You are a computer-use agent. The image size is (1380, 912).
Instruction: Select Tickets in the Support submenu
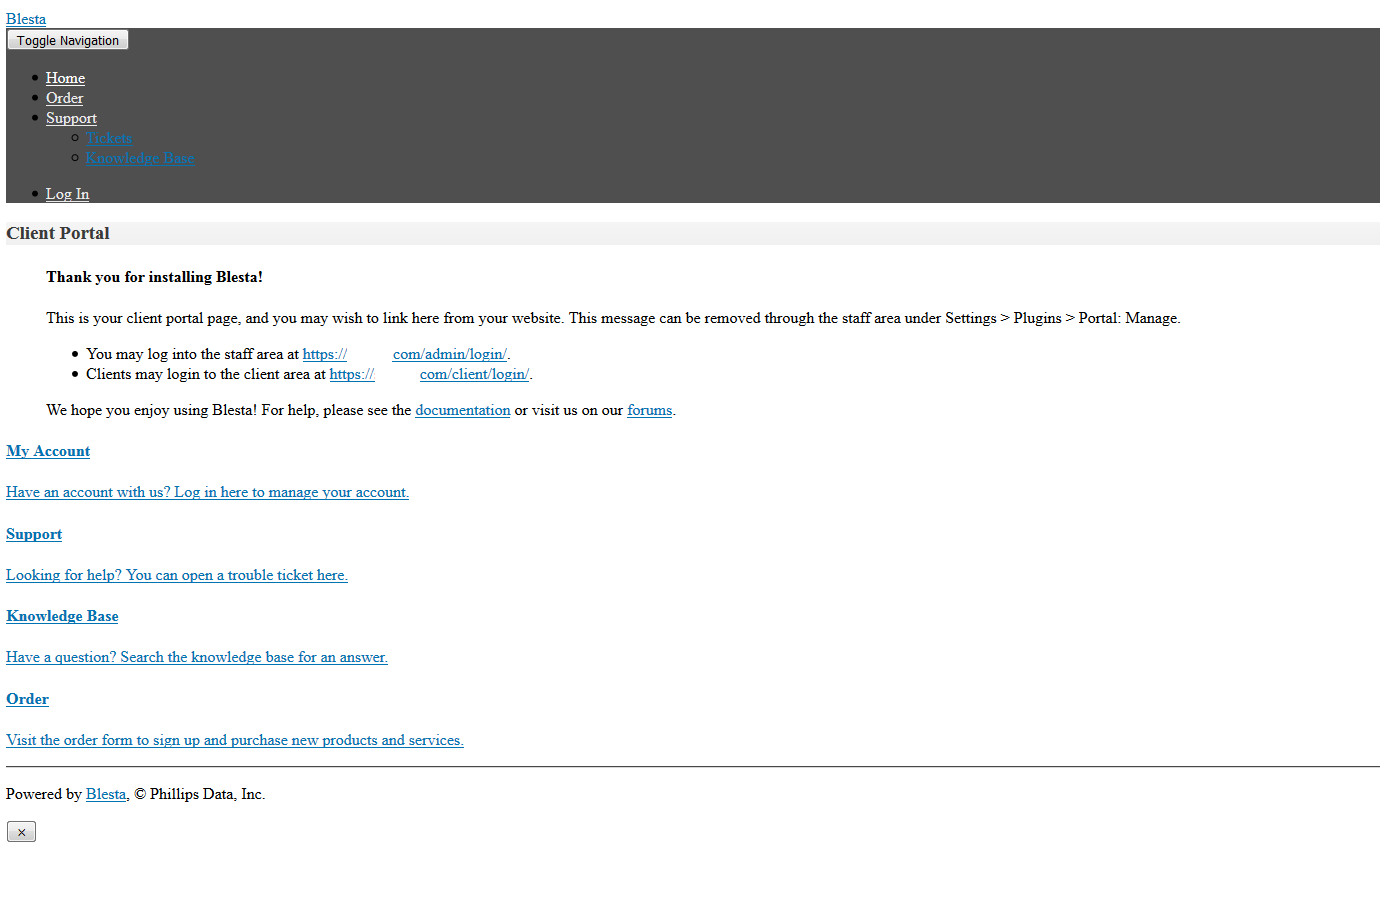point(109,138)
